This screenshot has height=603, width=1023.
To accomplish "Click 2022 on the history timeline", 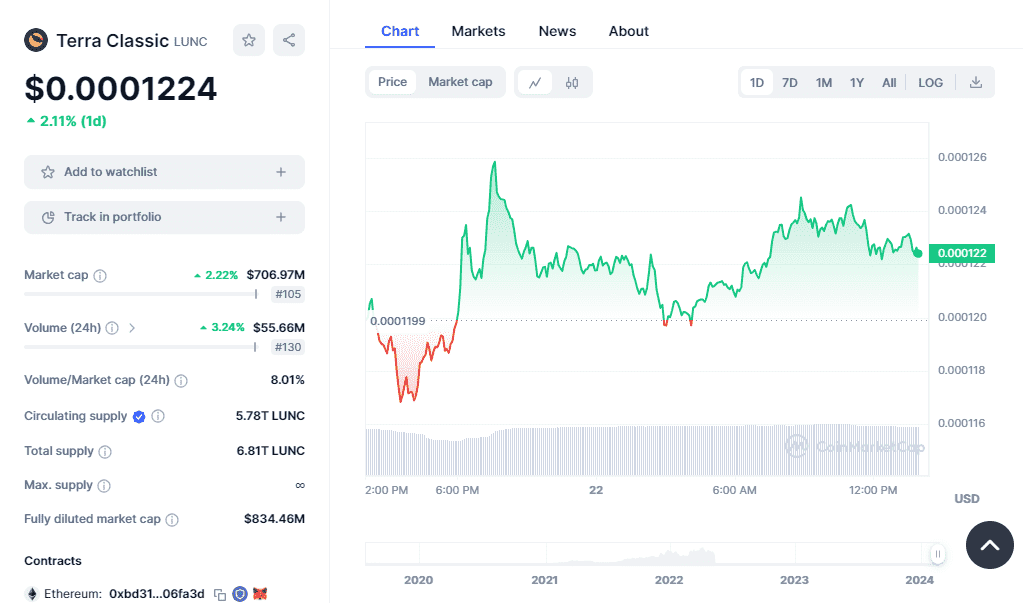I will coord(669,580).
